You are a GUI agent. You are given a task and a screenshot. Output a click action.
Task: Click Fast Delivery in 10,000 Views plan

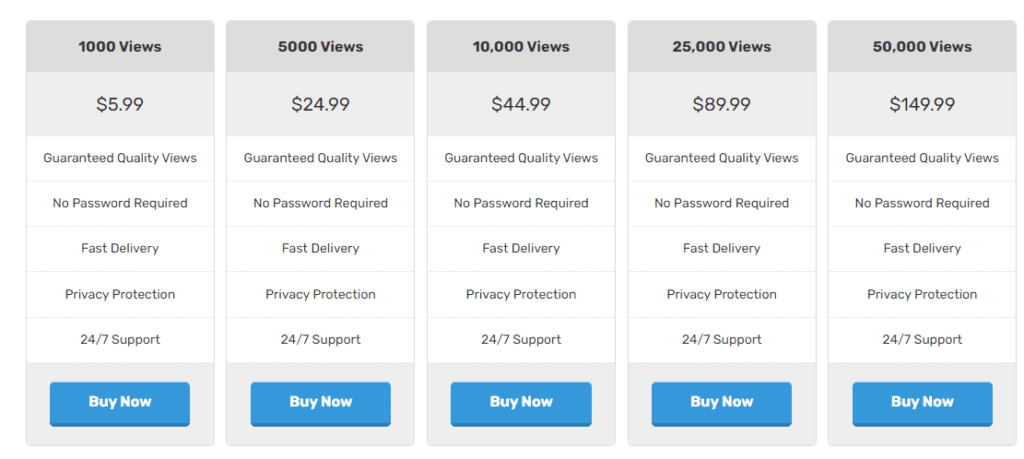[521, 248]
